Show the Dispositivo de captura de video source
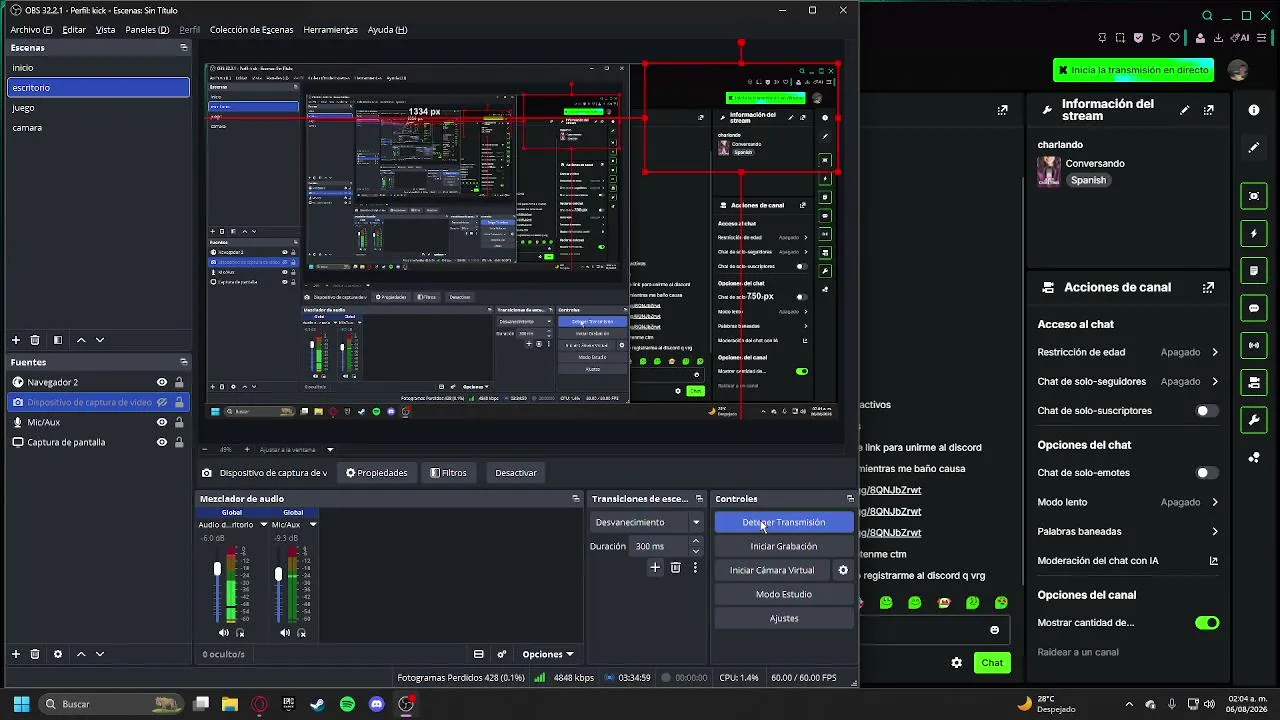 click(162, 402)
